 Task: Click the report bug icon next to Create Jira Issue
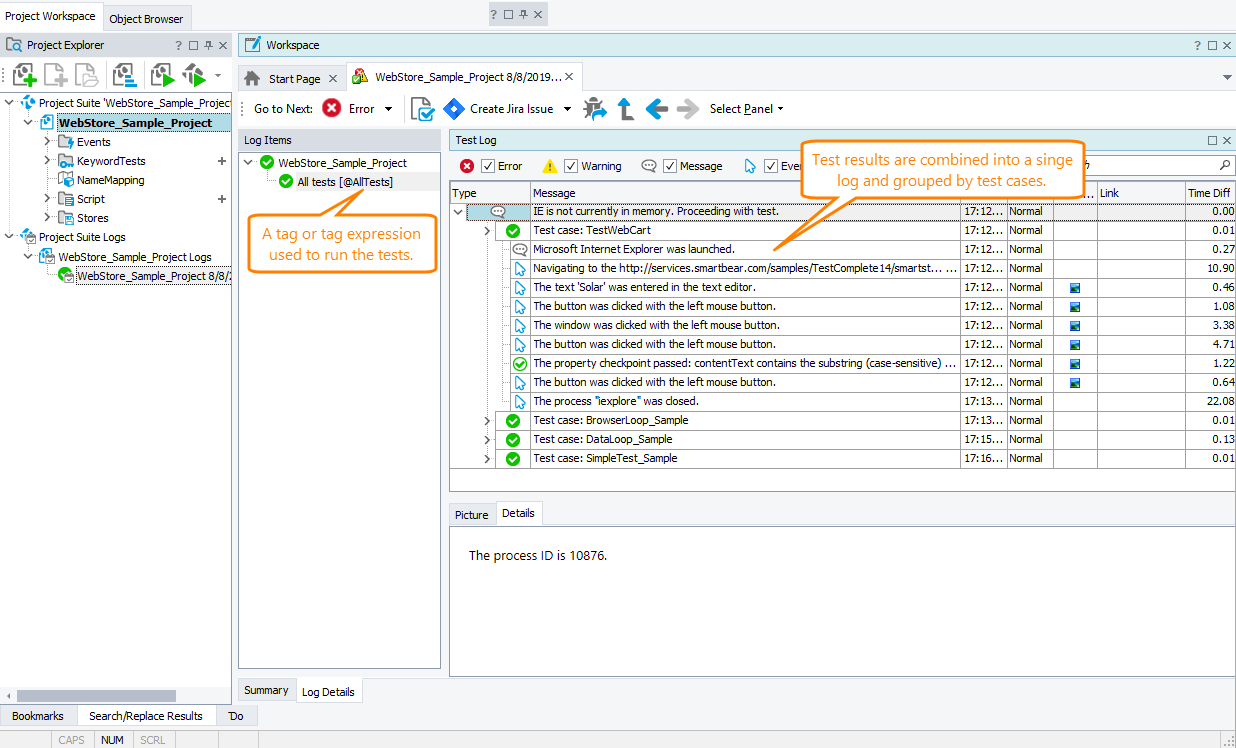pyautogui.click(x=594, y=109)
